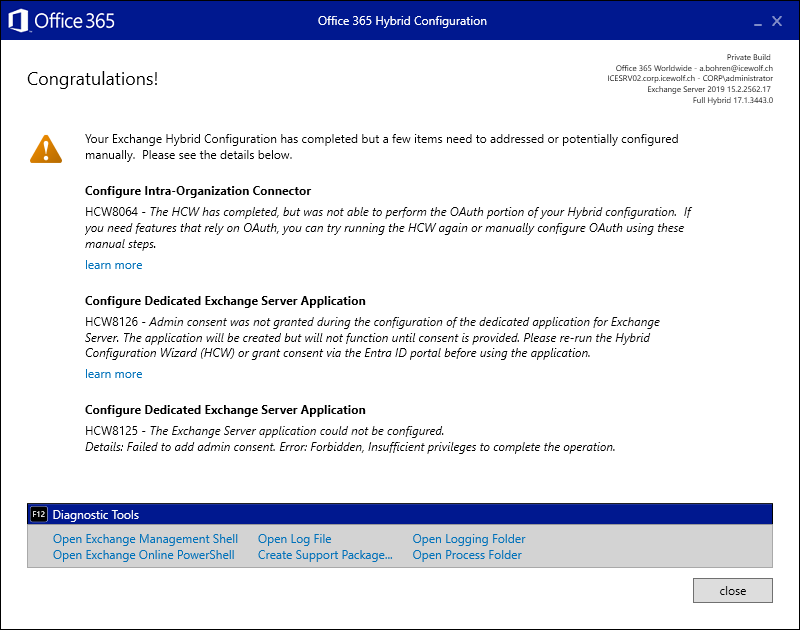The width and height of the screenshot is (800, 630).
Task: Click the close button at bottom right
Action: (733, 591)
